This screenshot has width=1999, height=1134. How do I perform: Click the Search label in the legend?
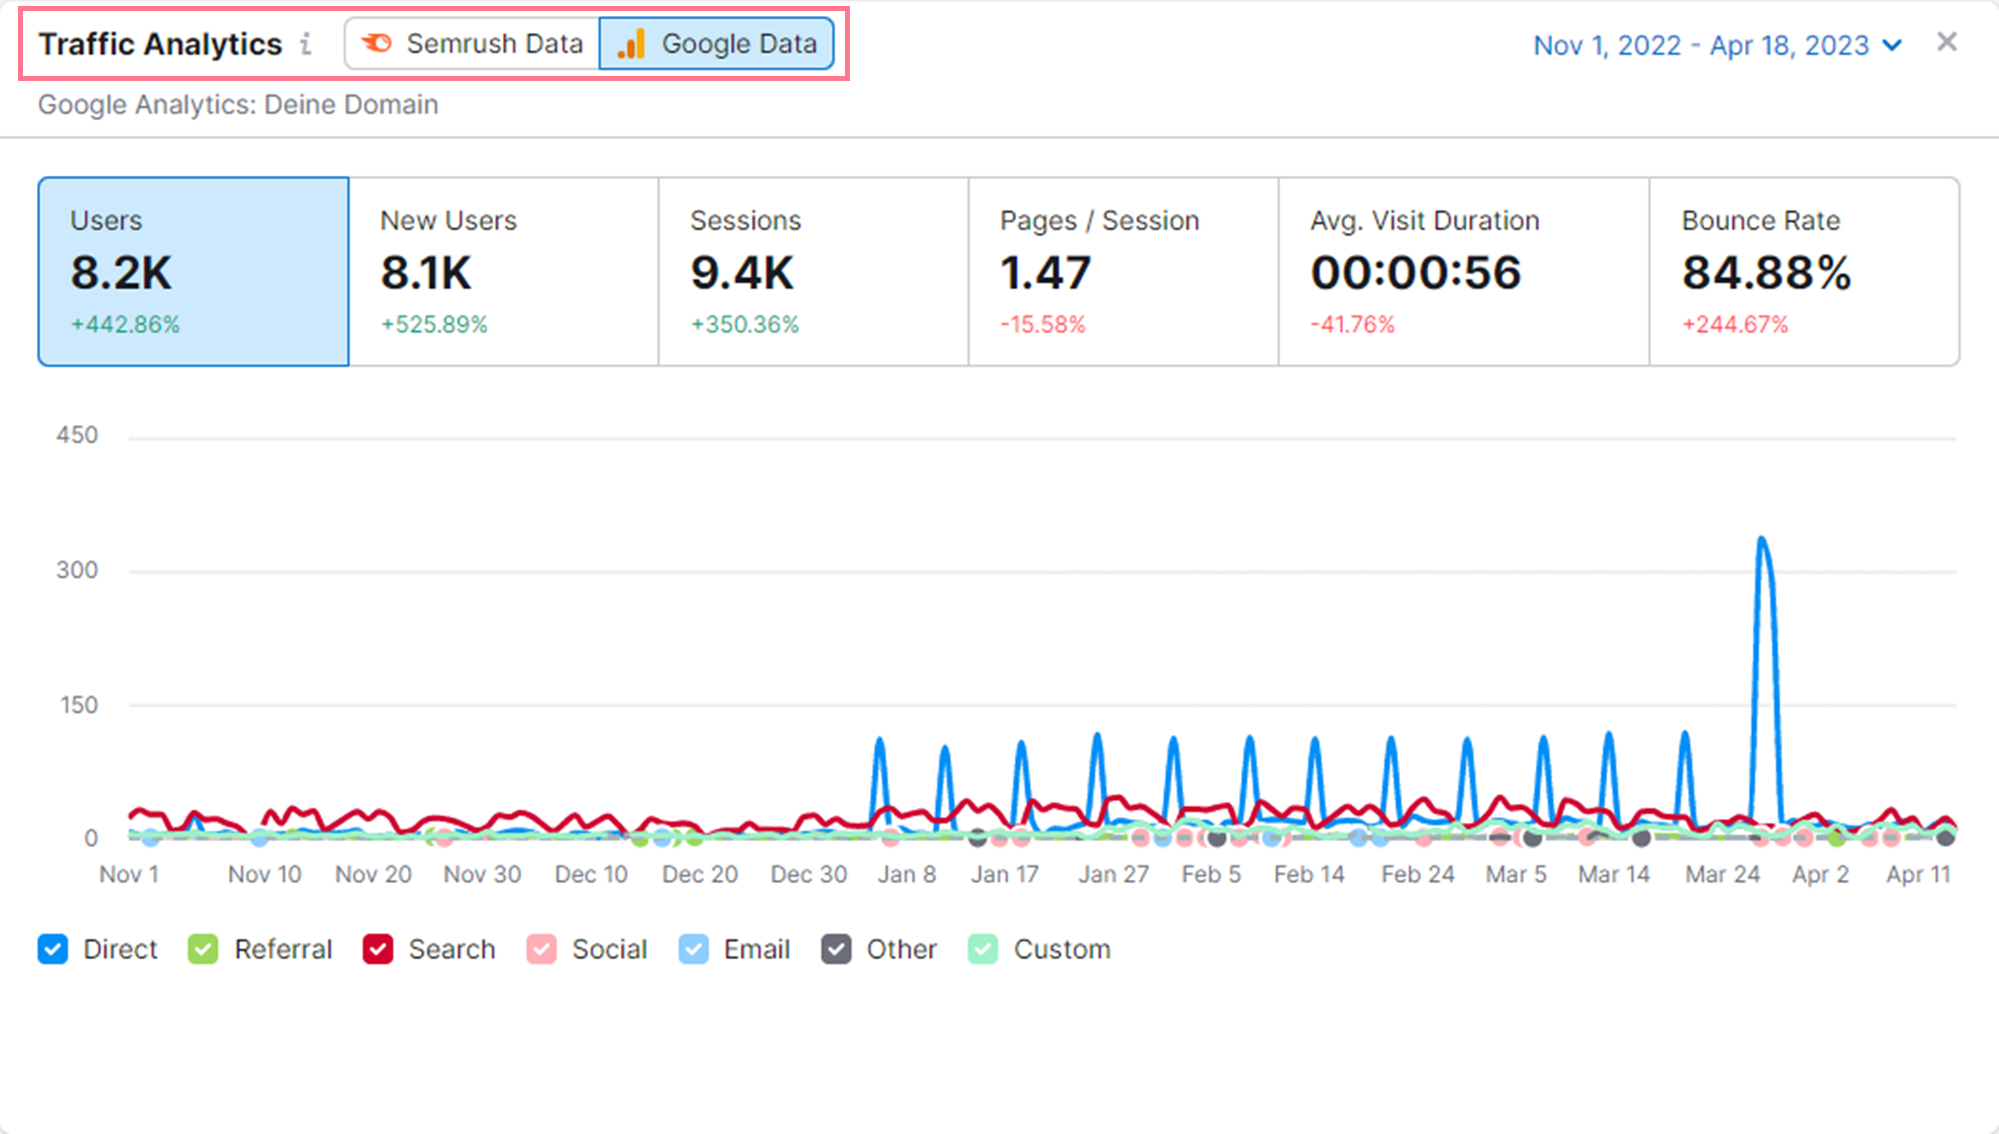(x=452, y=949)
